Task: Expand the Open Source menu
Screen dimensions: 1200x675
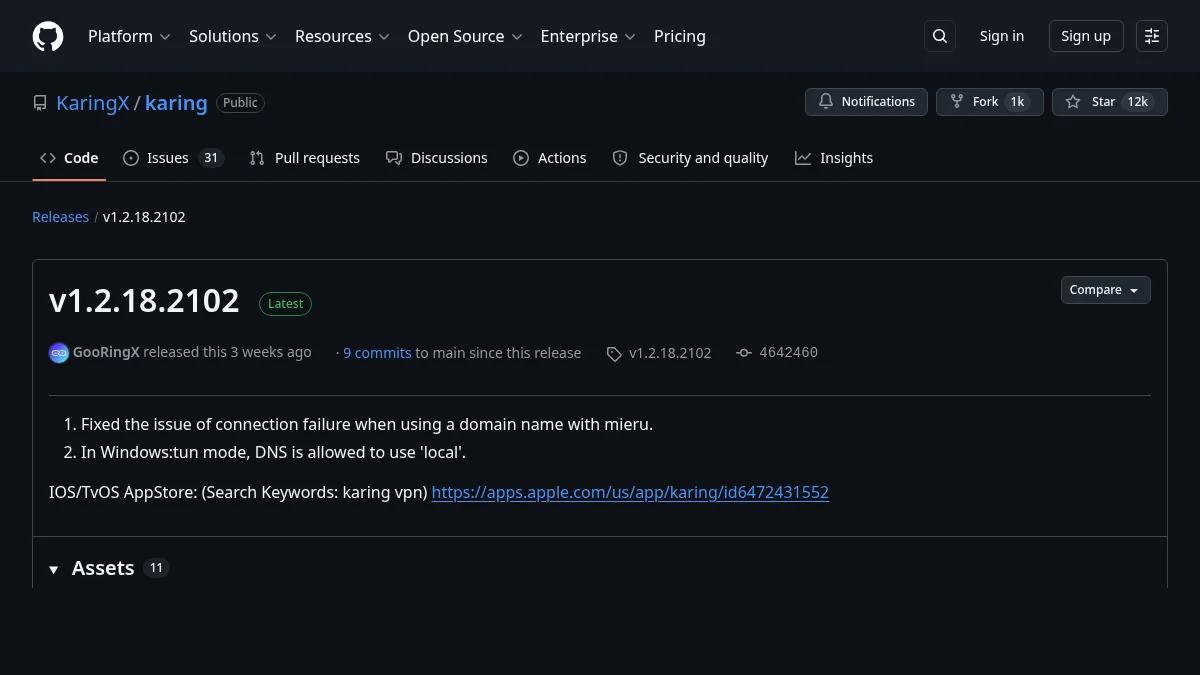Action: point(465,36)
